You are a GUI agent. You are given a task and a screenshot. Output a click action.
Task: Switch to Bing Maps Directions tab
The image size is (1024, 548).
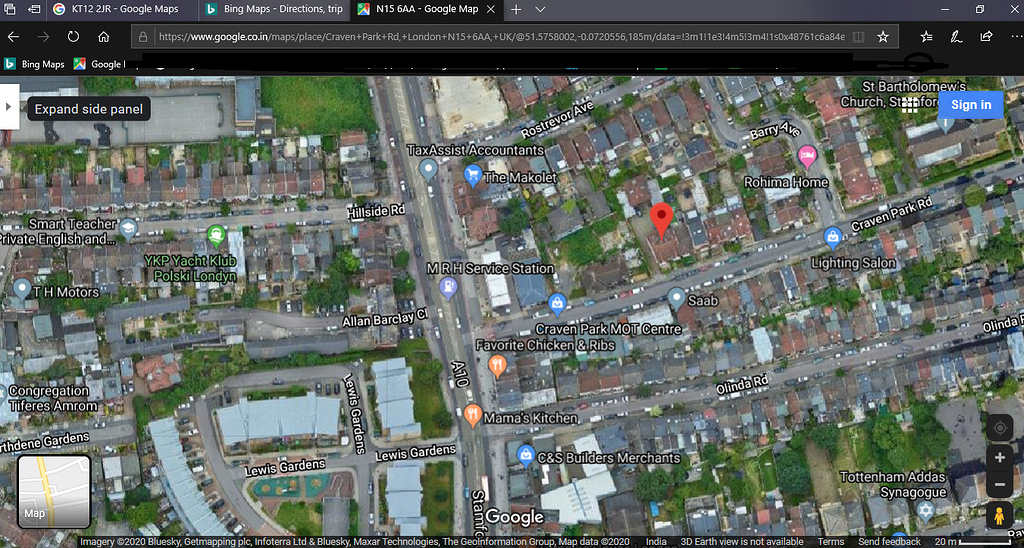click(x=274, y=10)
